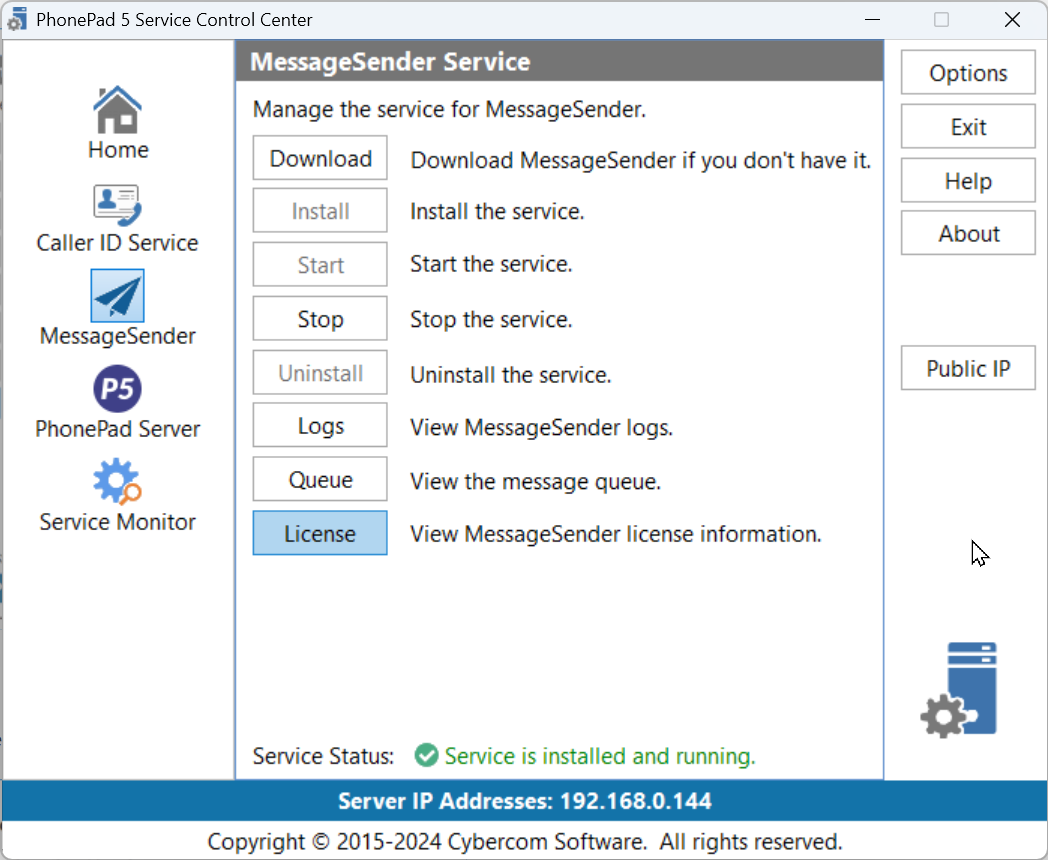Open the MessageSender Logs

[x=320, y=426]
